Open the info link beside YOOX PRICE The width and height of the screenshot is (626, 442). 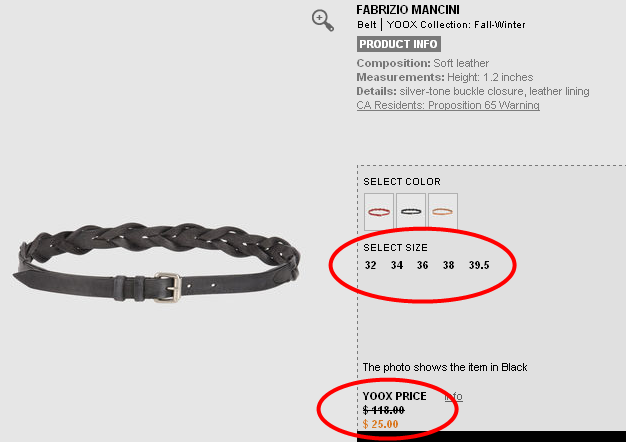[454, 396]
